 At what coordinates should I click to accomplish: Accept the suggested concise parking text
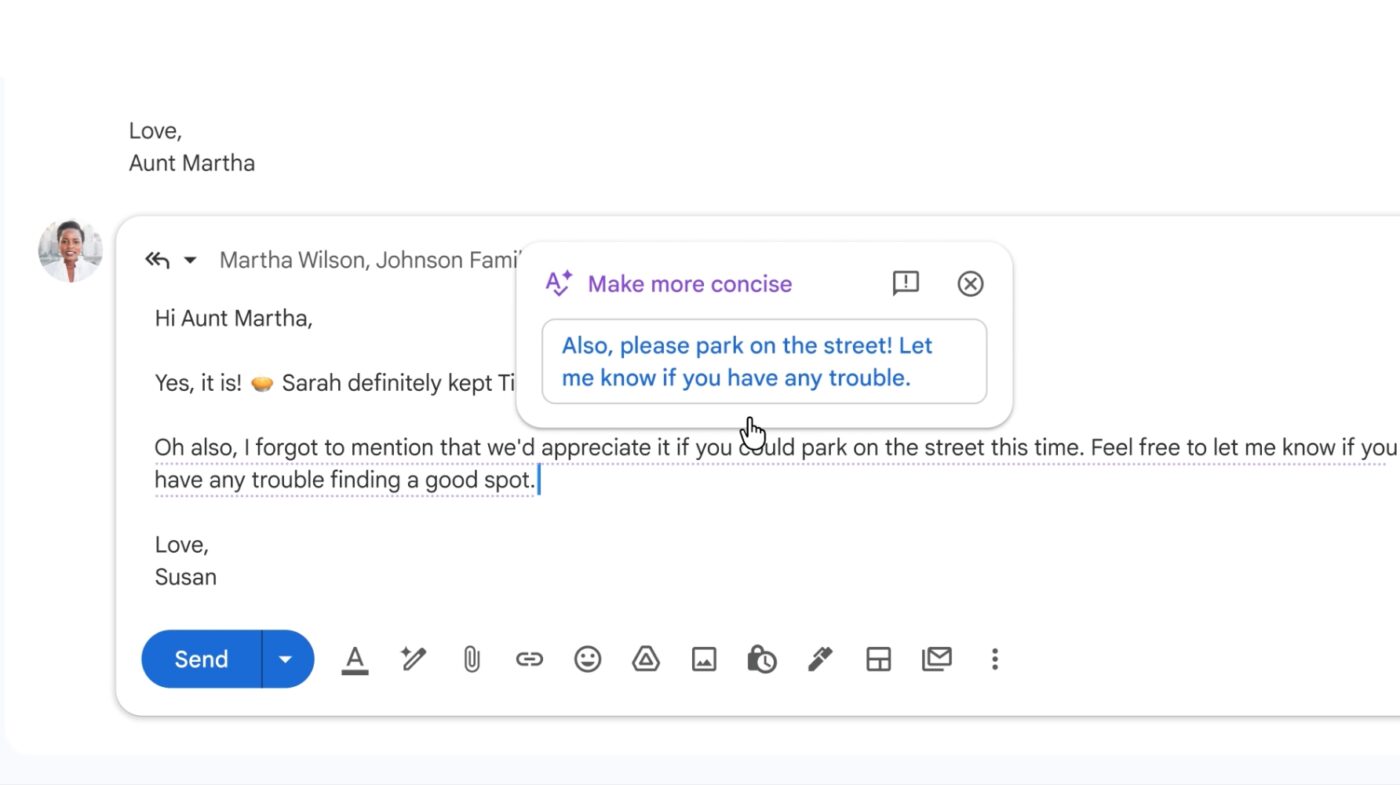tap(765, 361)
